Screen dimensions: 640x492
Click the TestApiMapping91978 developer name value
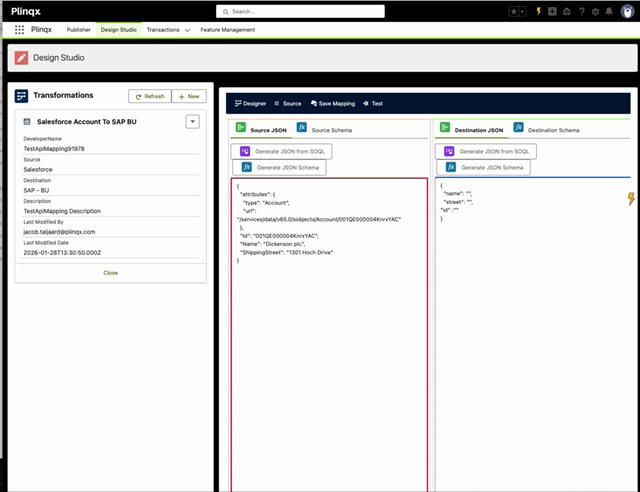pos(54,149)
